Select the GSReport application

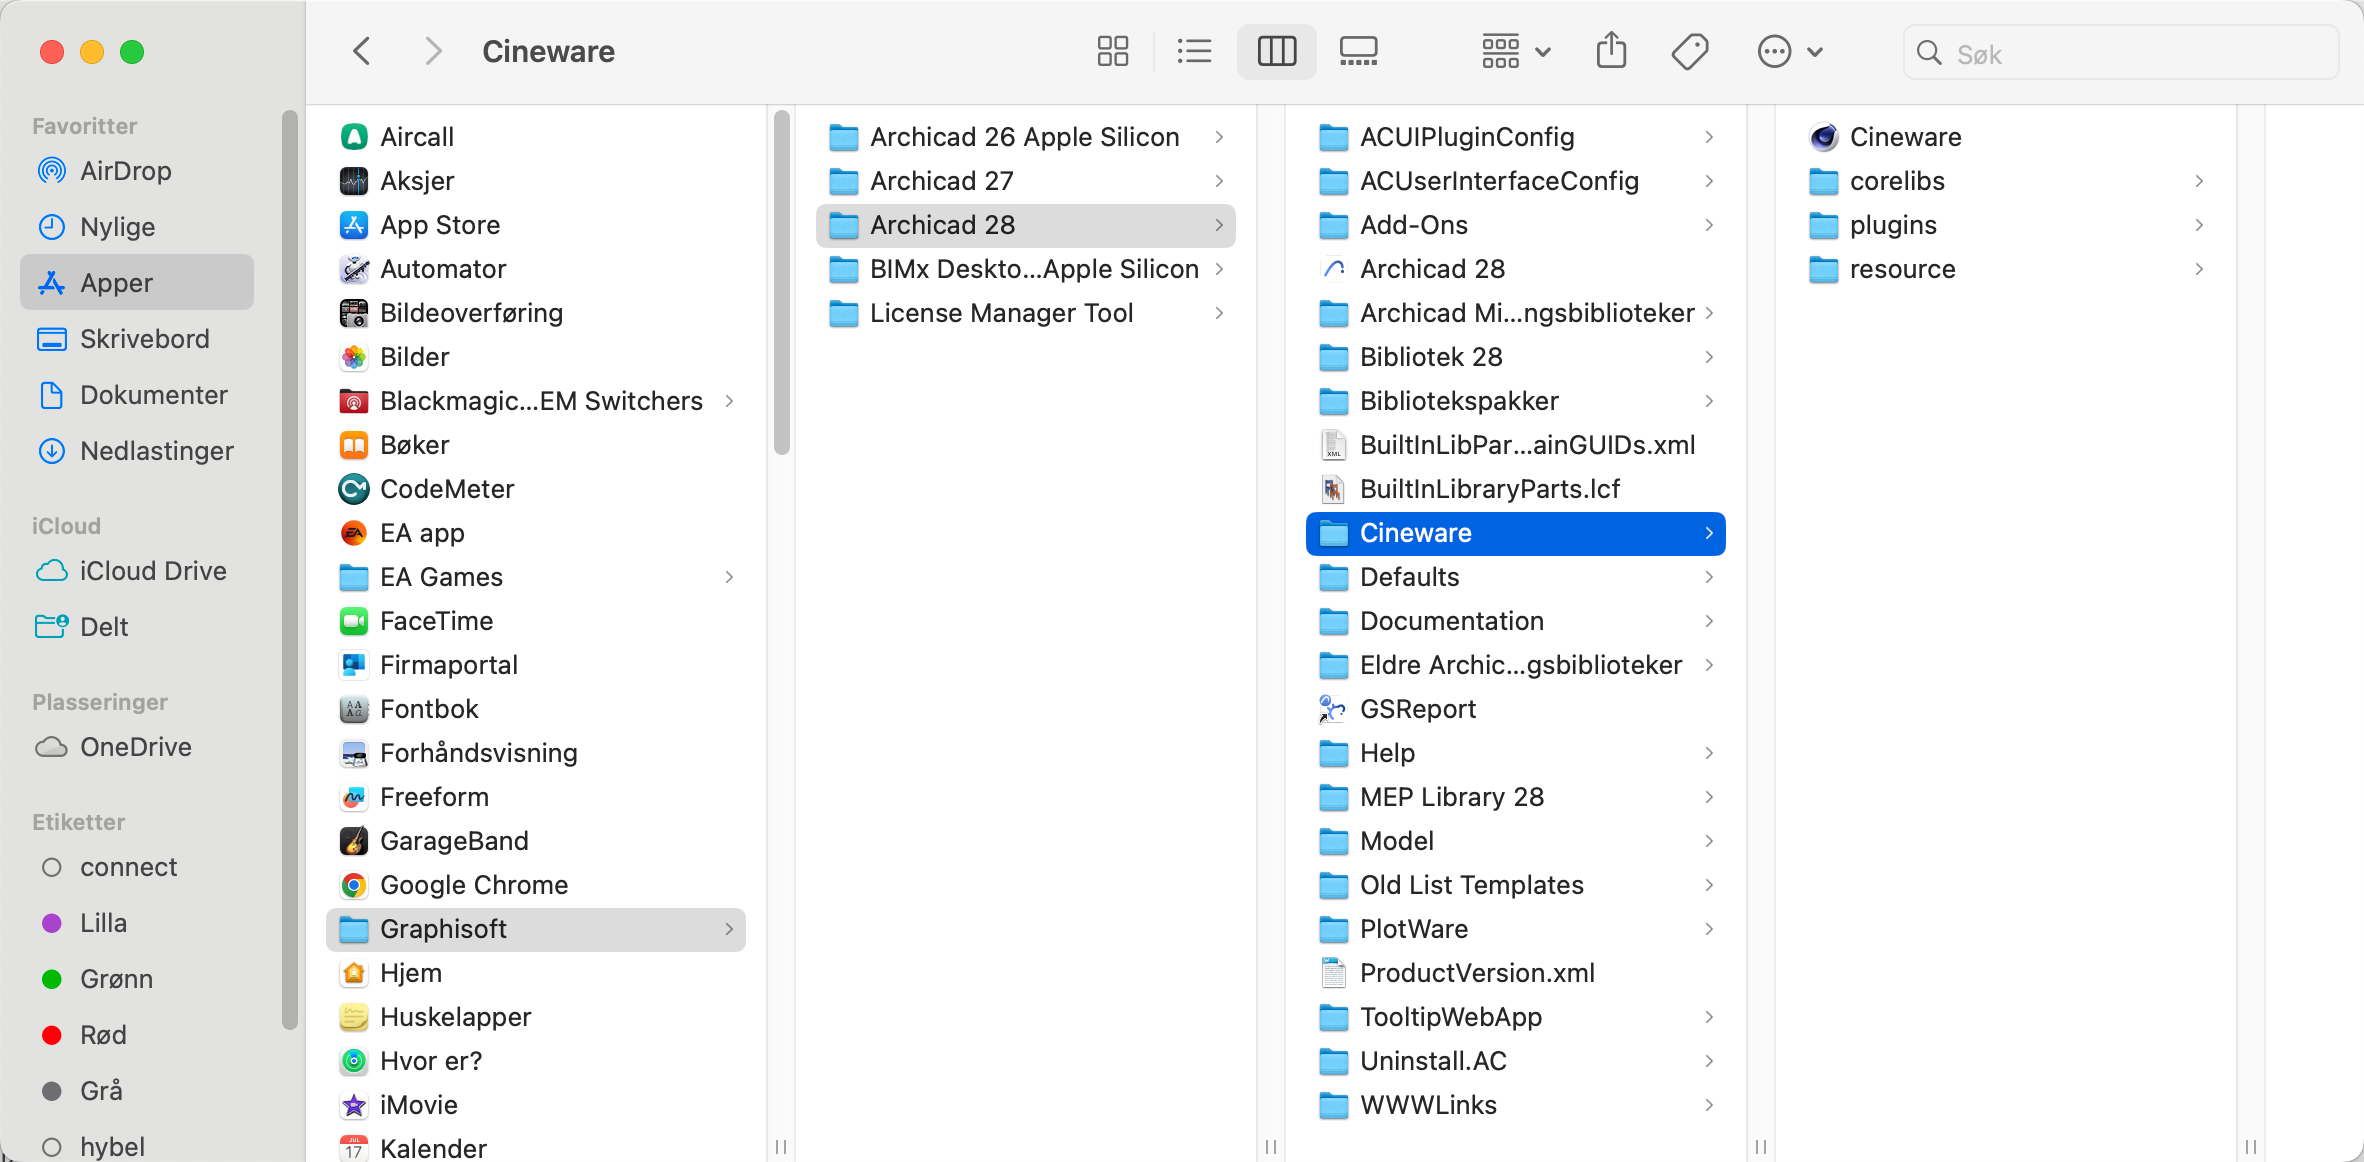1516,709
